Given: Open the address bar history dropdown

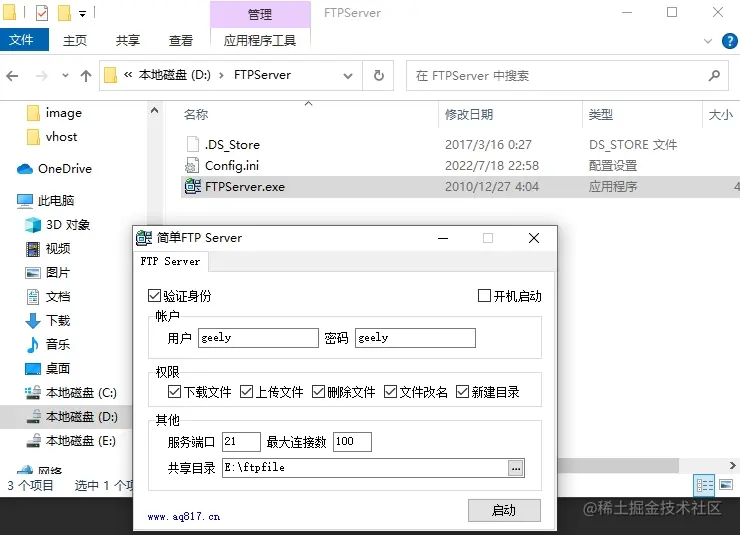Looking at the screenshot, I should (x=348, y=75).
